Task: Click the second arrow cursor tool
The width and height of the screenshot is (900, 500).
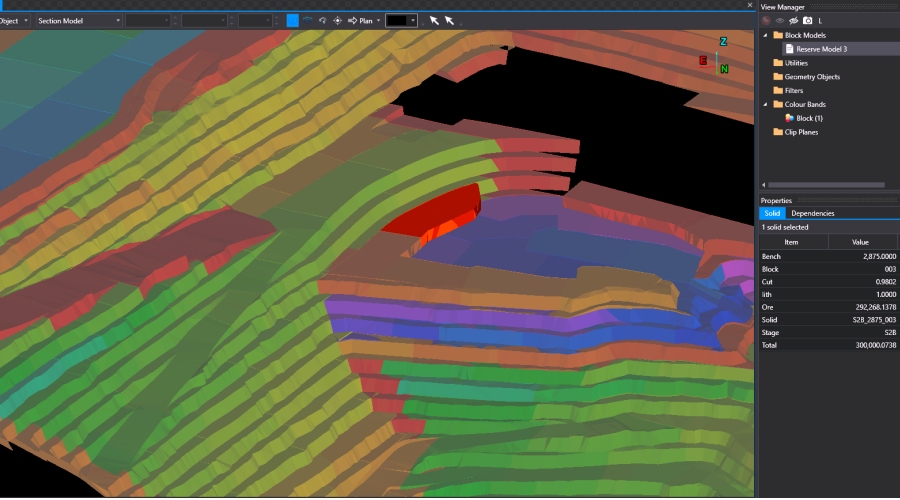Action: 449,20
